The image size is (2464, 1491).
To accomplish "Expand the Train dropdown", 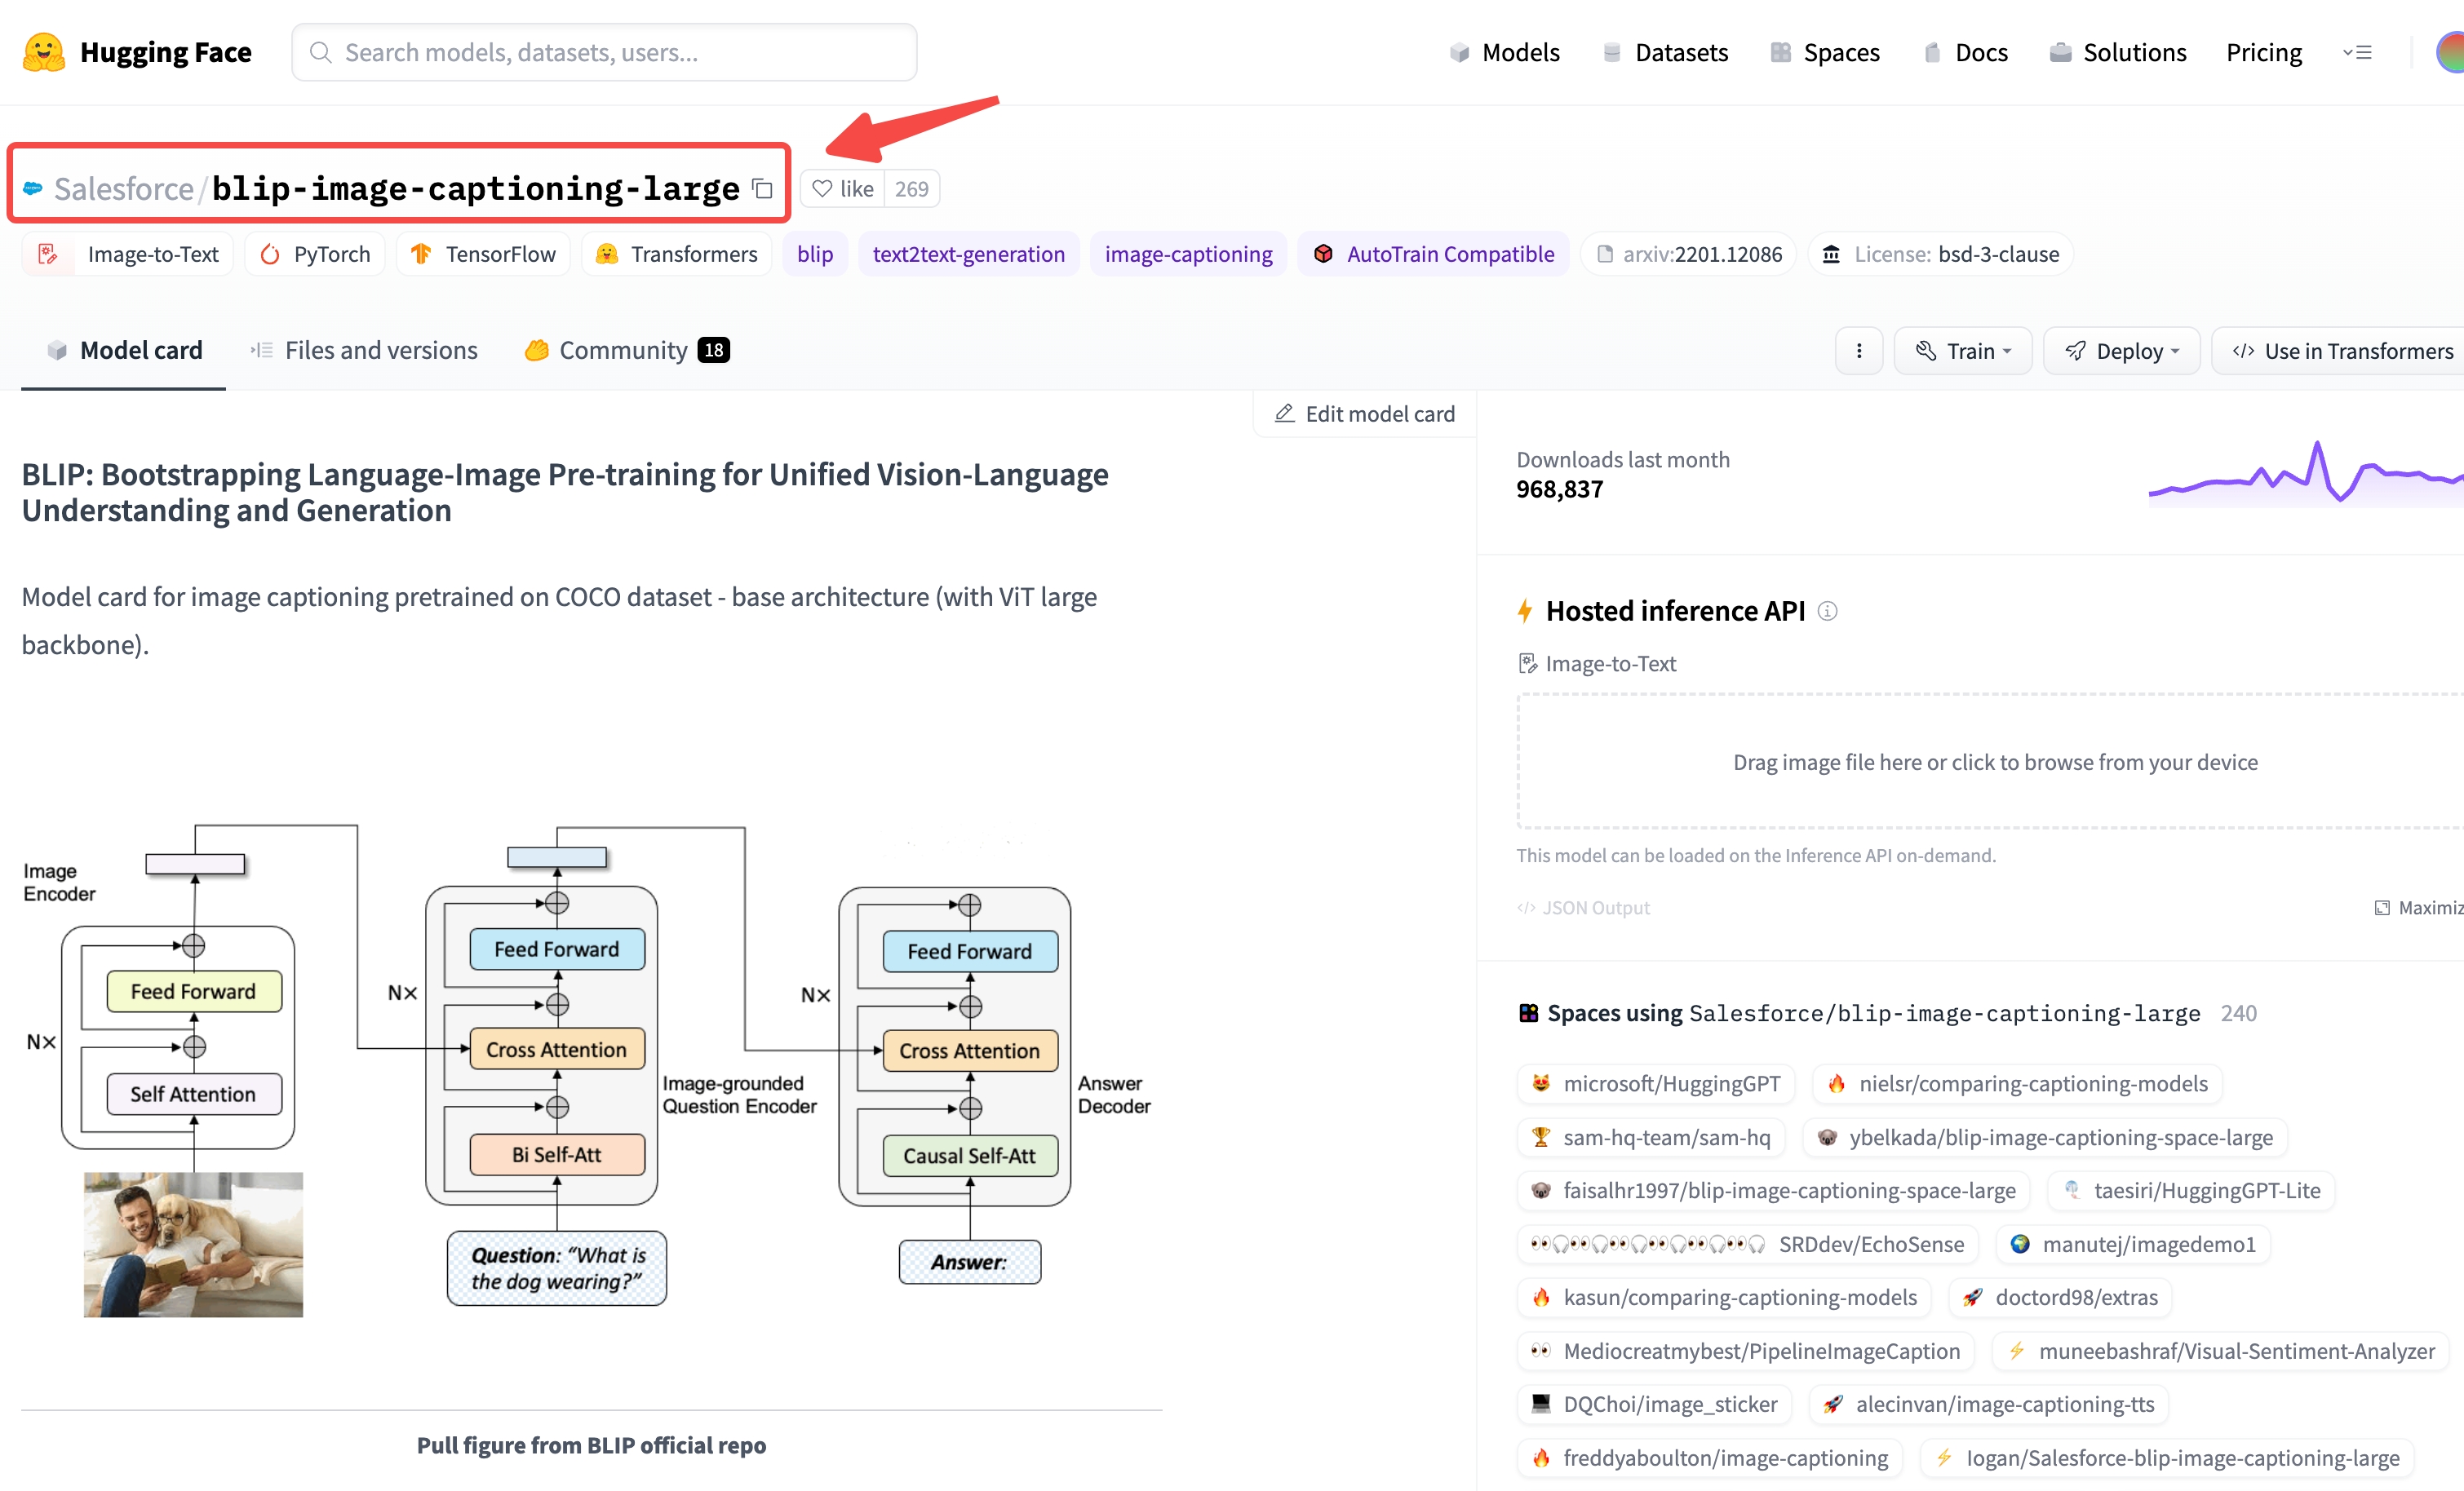I will tap(1962, 351).
